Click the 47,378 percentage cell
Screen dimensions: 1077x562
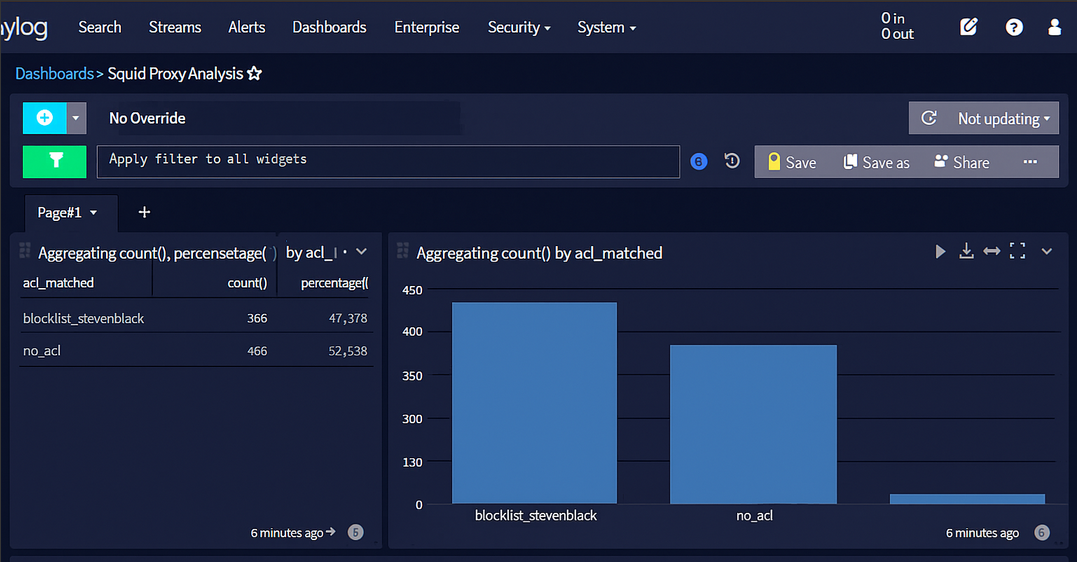pos(348,319)
